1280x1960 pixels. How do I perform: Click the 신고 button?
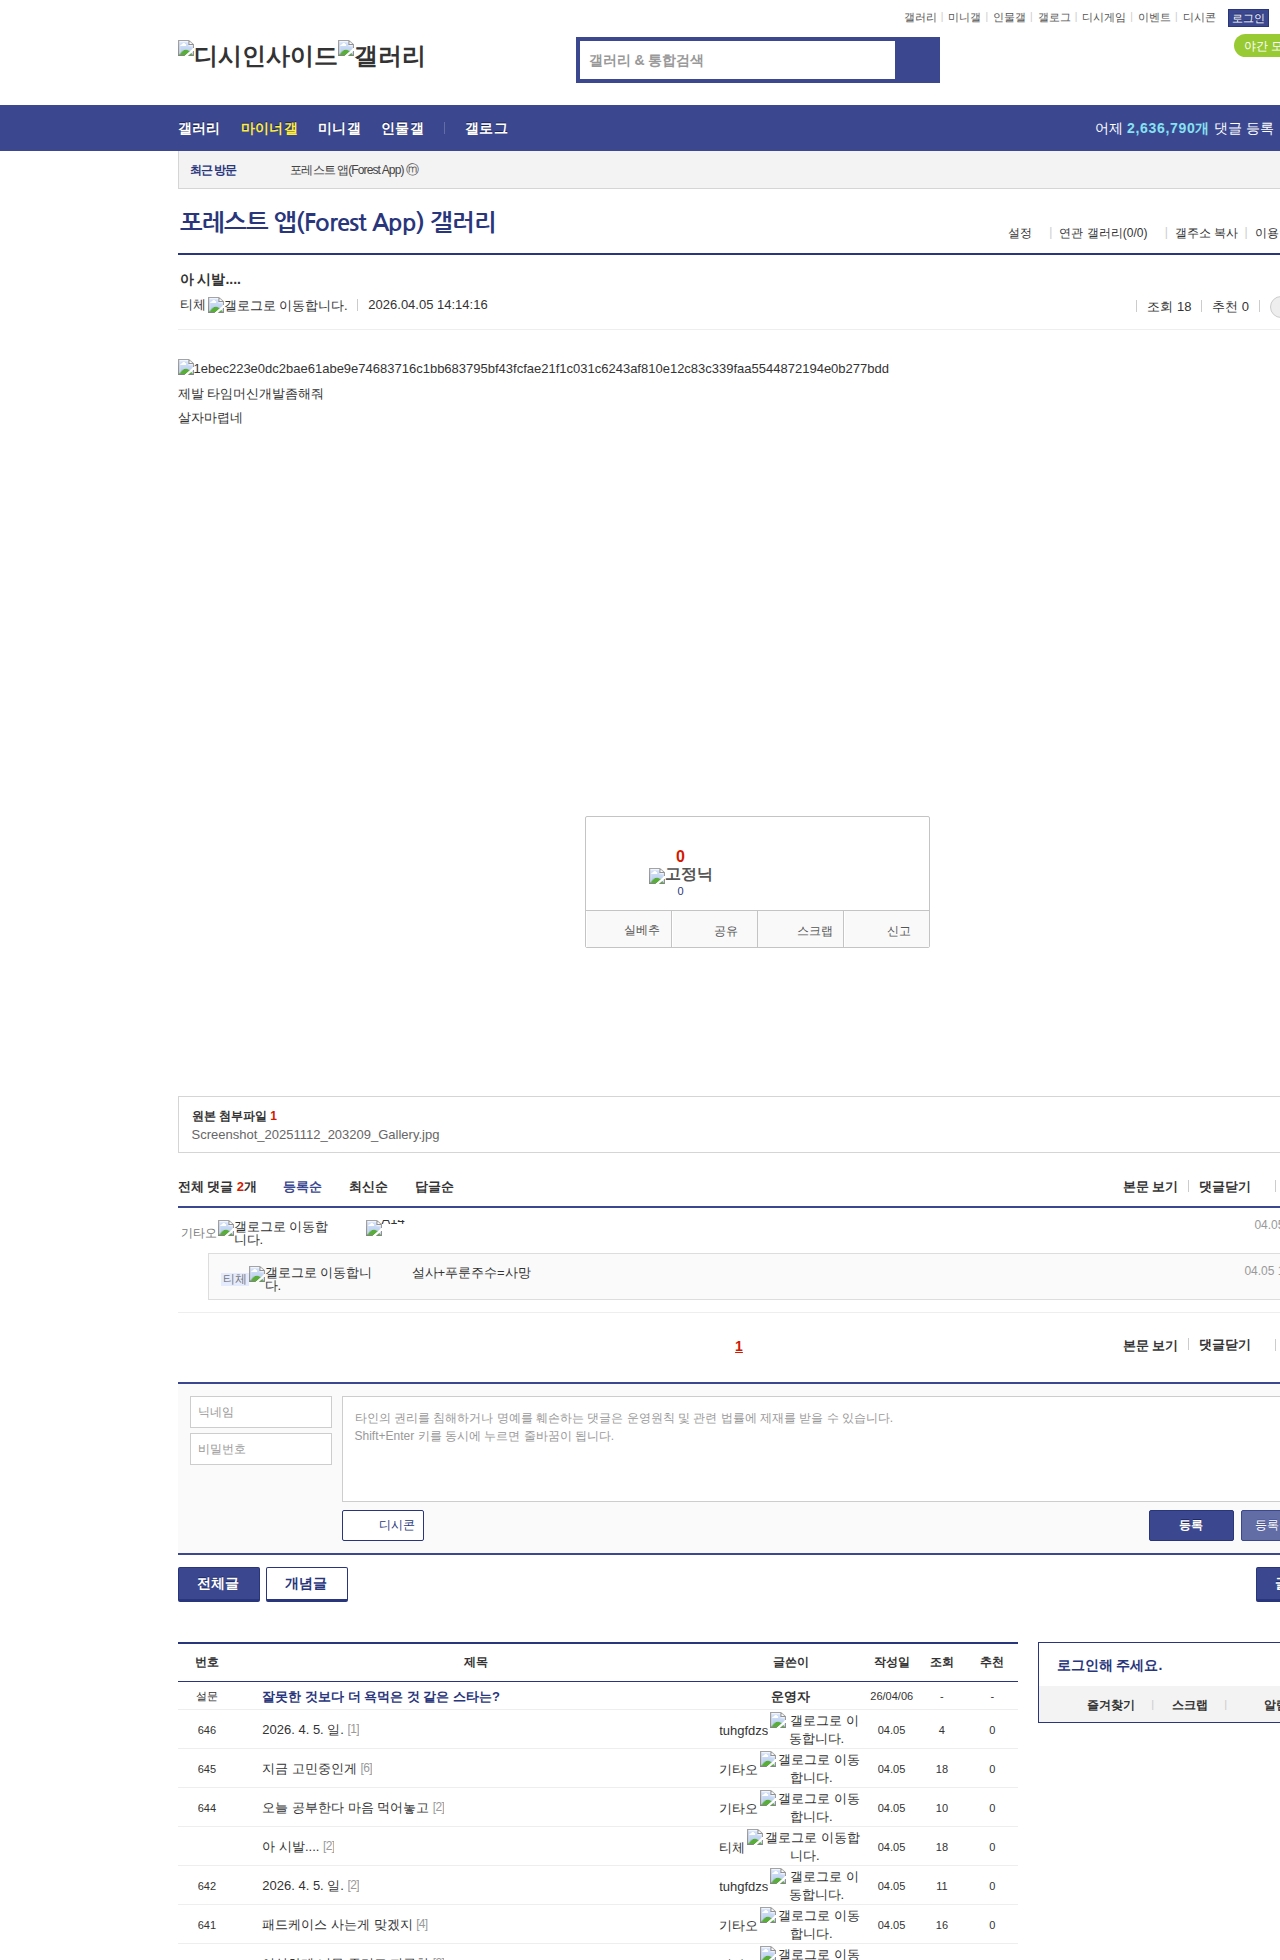887,930
